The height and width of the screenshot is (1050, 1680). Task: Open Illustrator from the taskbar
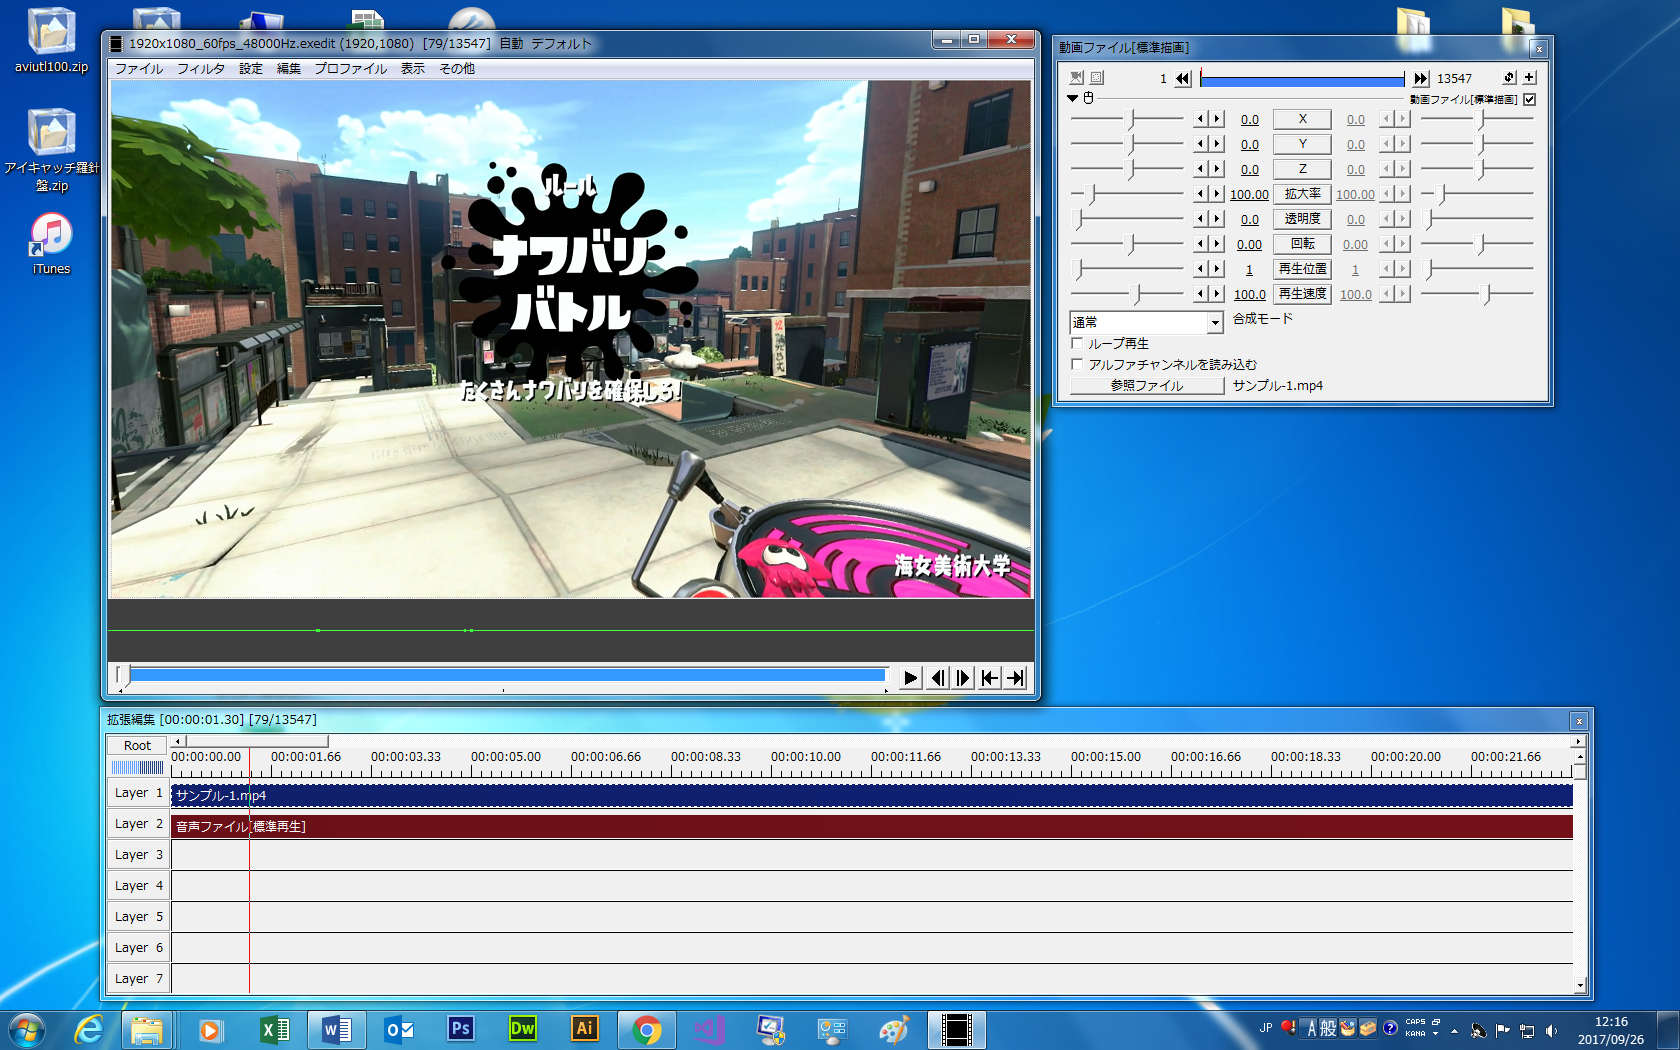pos(584,1029)
